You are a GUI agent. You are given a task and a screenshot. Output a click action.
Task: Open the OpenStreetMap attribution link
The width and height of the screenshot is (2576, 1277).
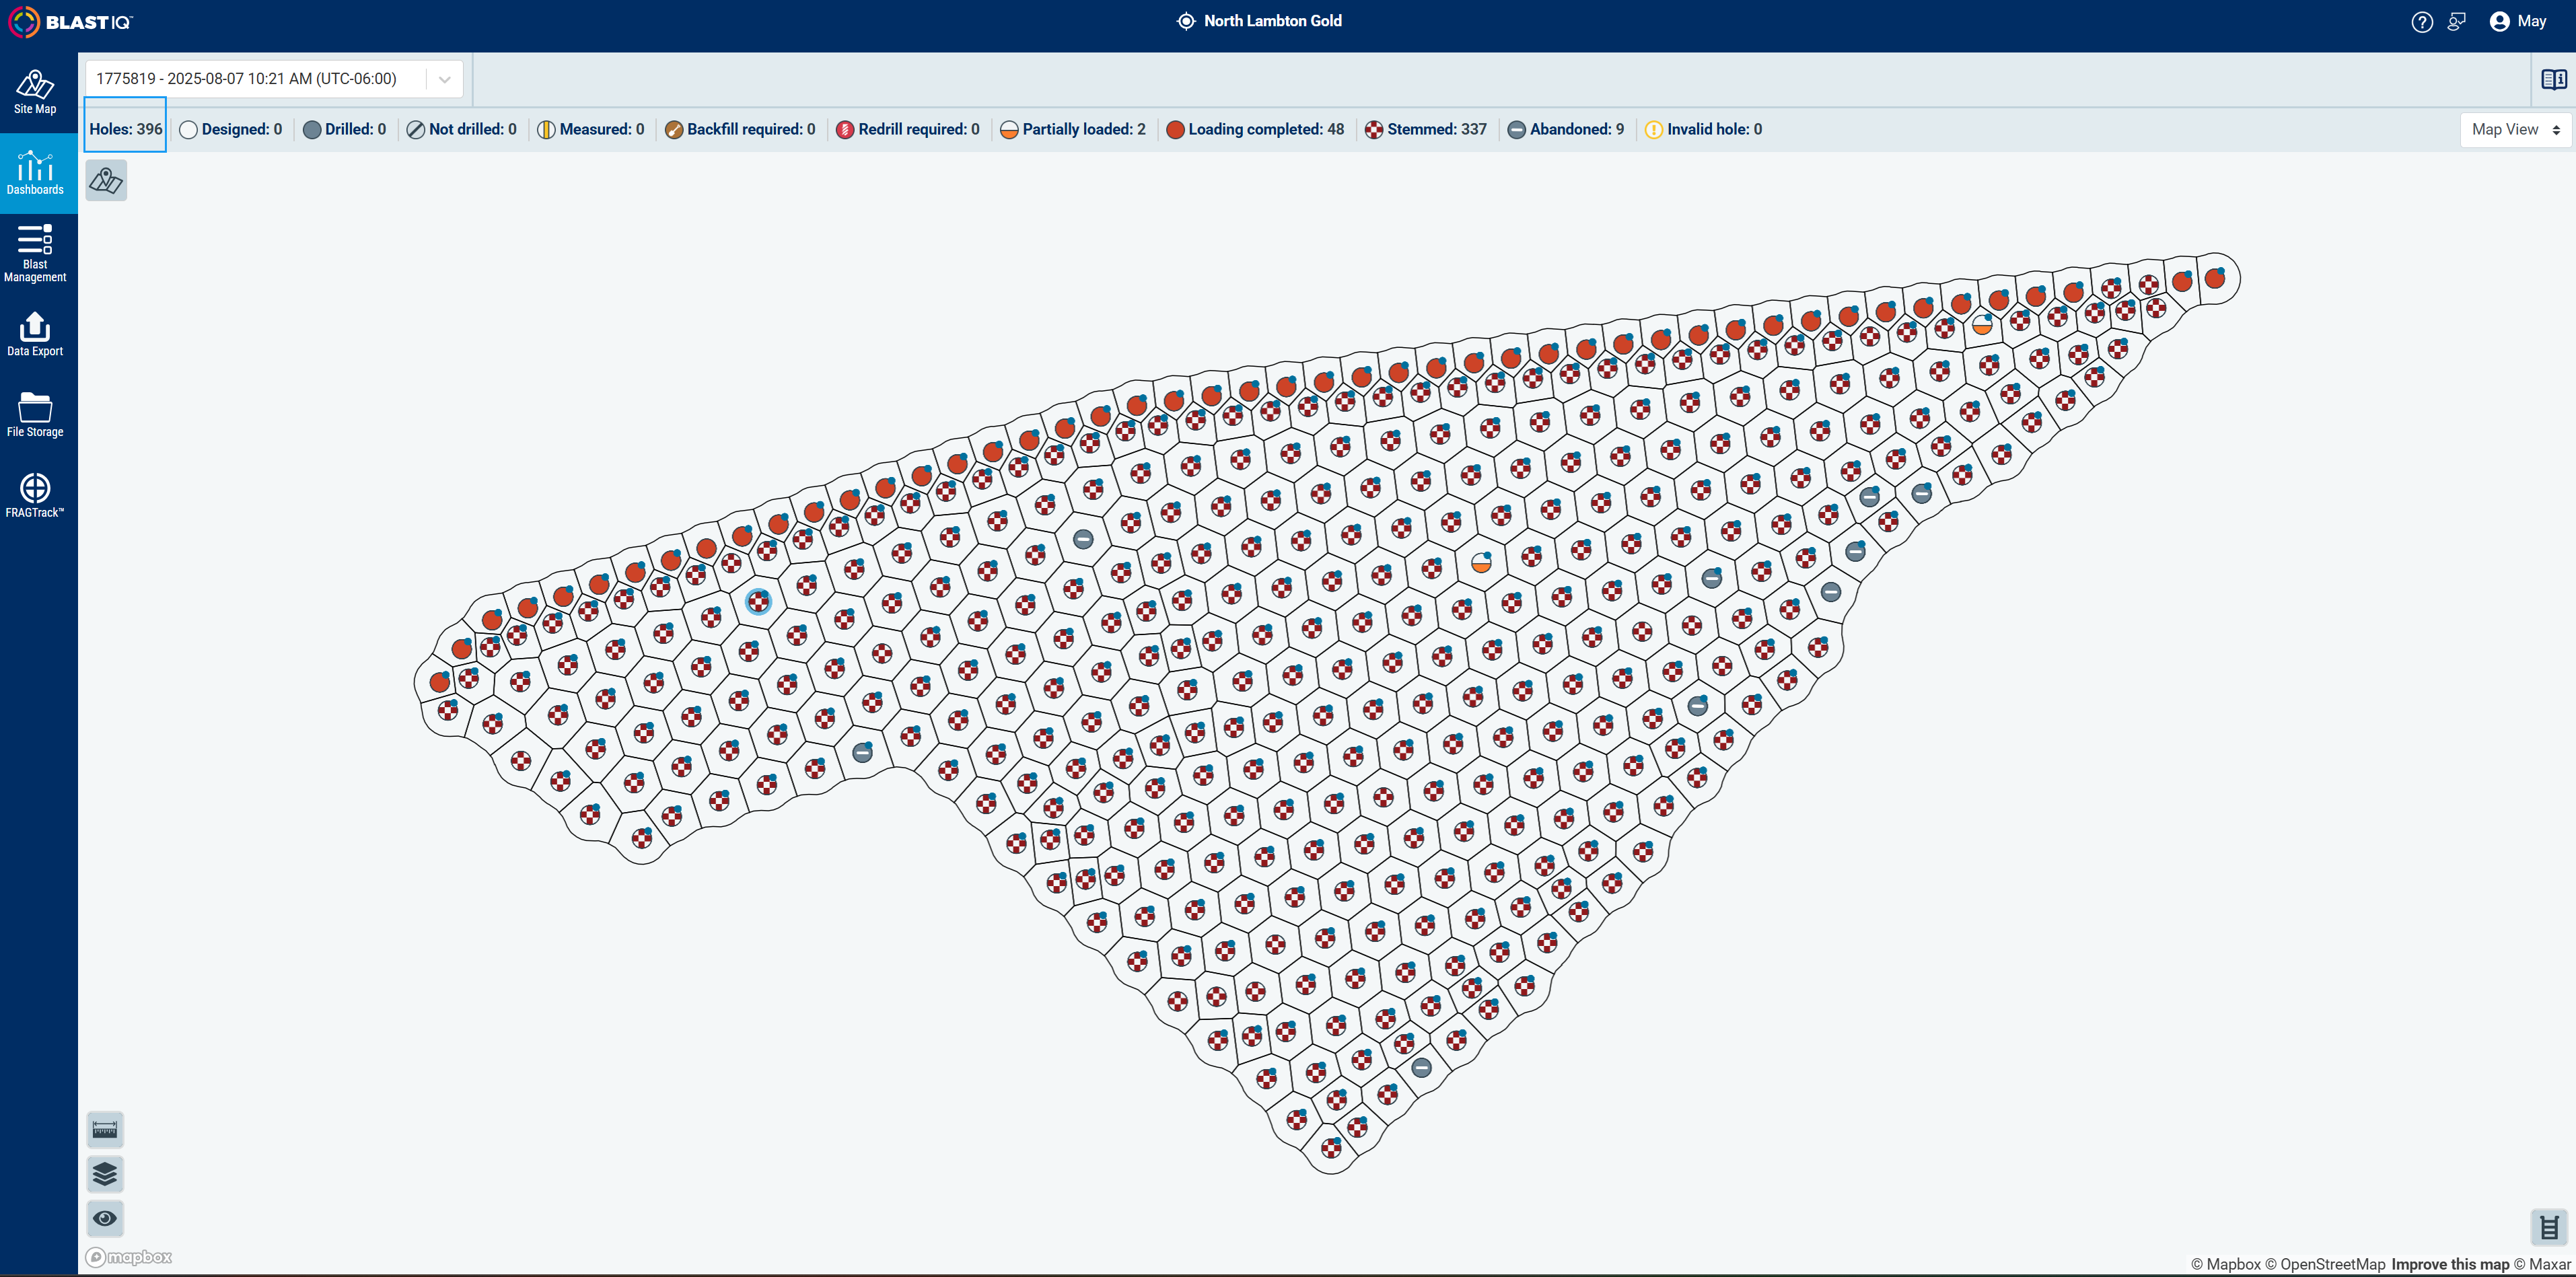point(2325,1264)
